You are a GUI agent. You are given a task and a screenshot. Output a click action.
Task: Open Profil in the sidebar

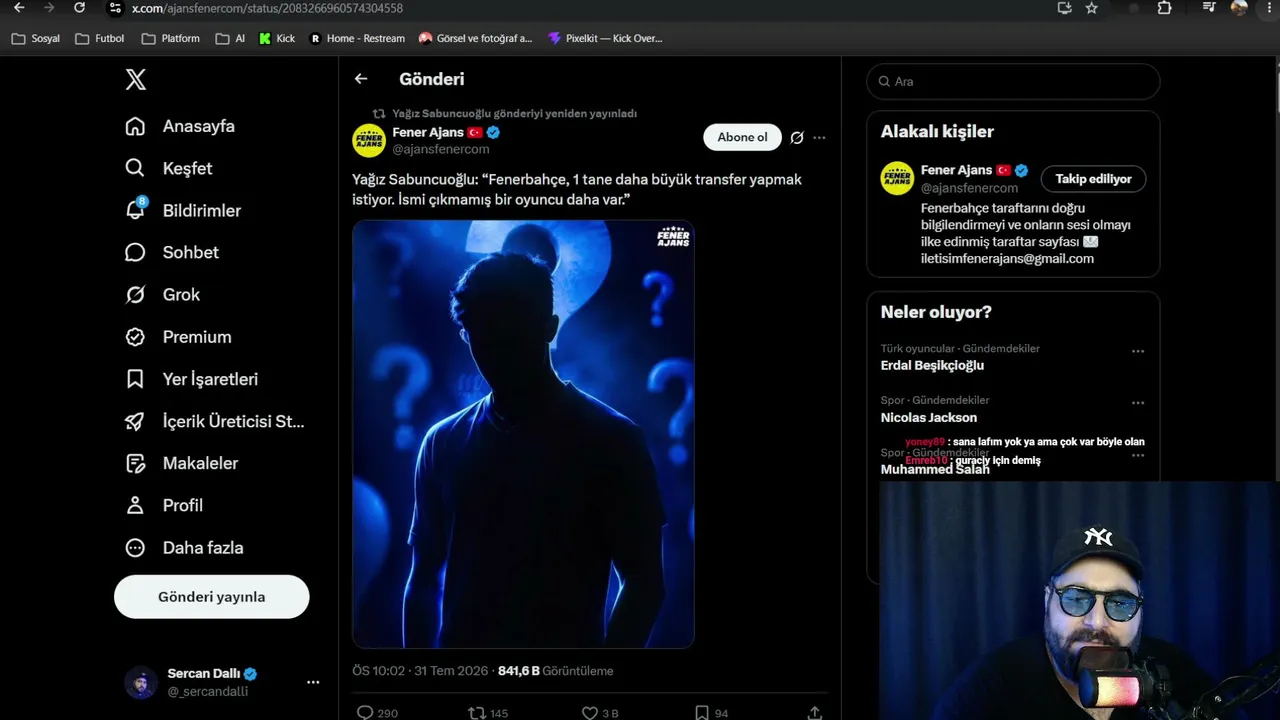pos(164,505)
